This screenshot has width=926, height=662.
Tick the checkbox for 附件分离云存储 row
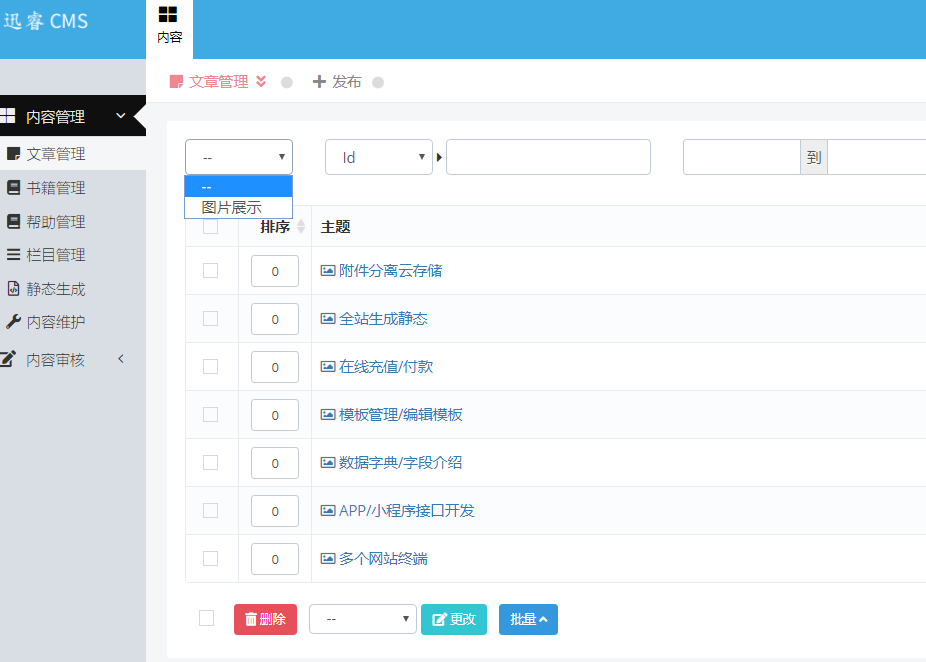coord(210,270)
